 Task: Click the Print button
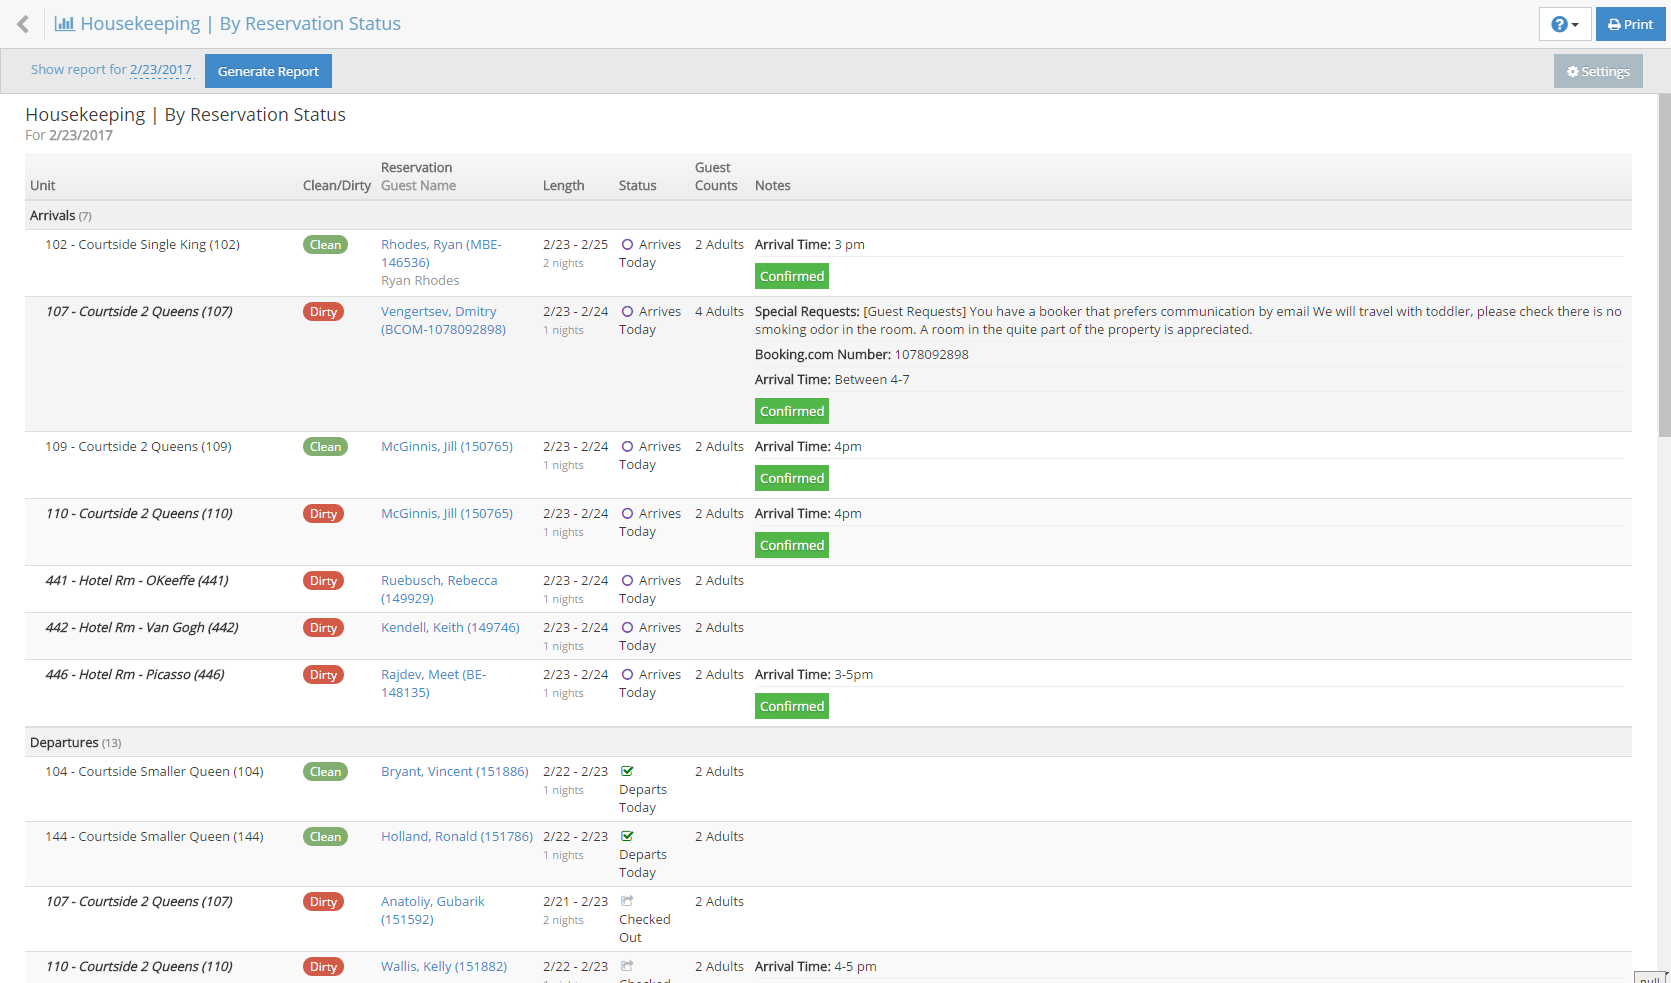(x=1630, y=24)
